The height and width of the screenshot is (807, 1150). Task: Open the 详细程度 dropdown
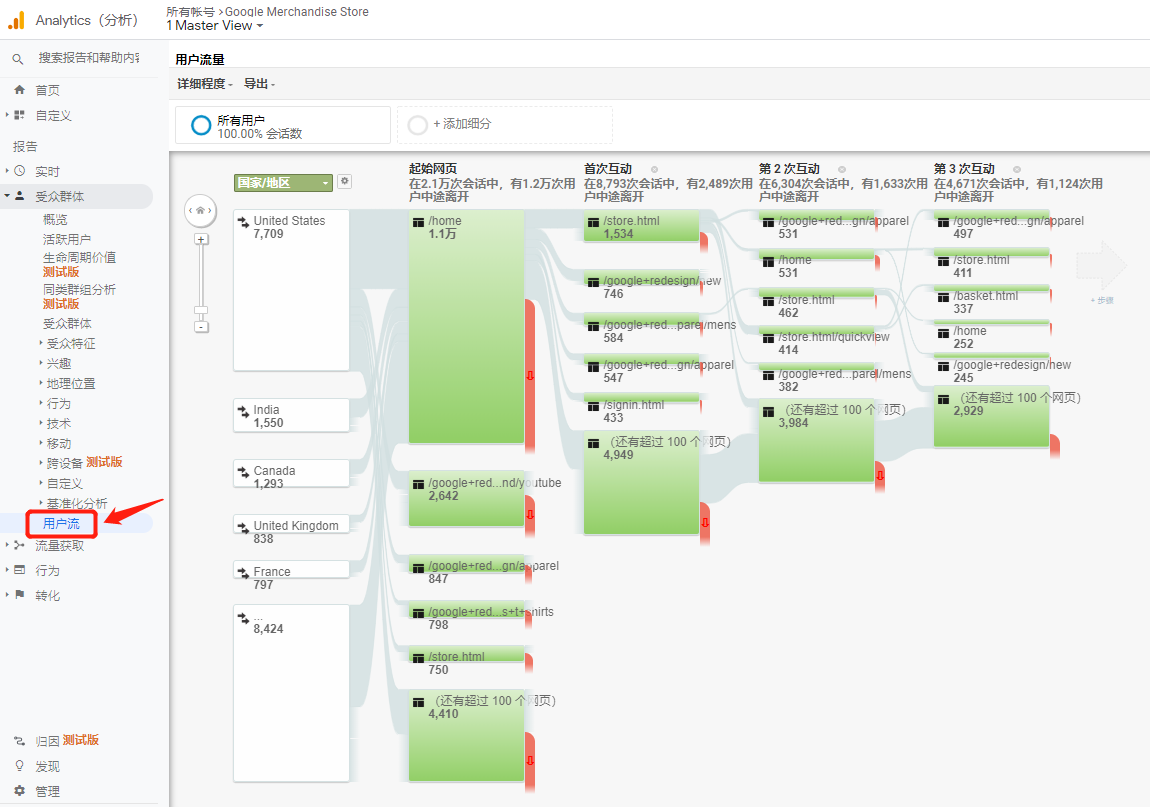pyautogui.click(x=205, y=84)
